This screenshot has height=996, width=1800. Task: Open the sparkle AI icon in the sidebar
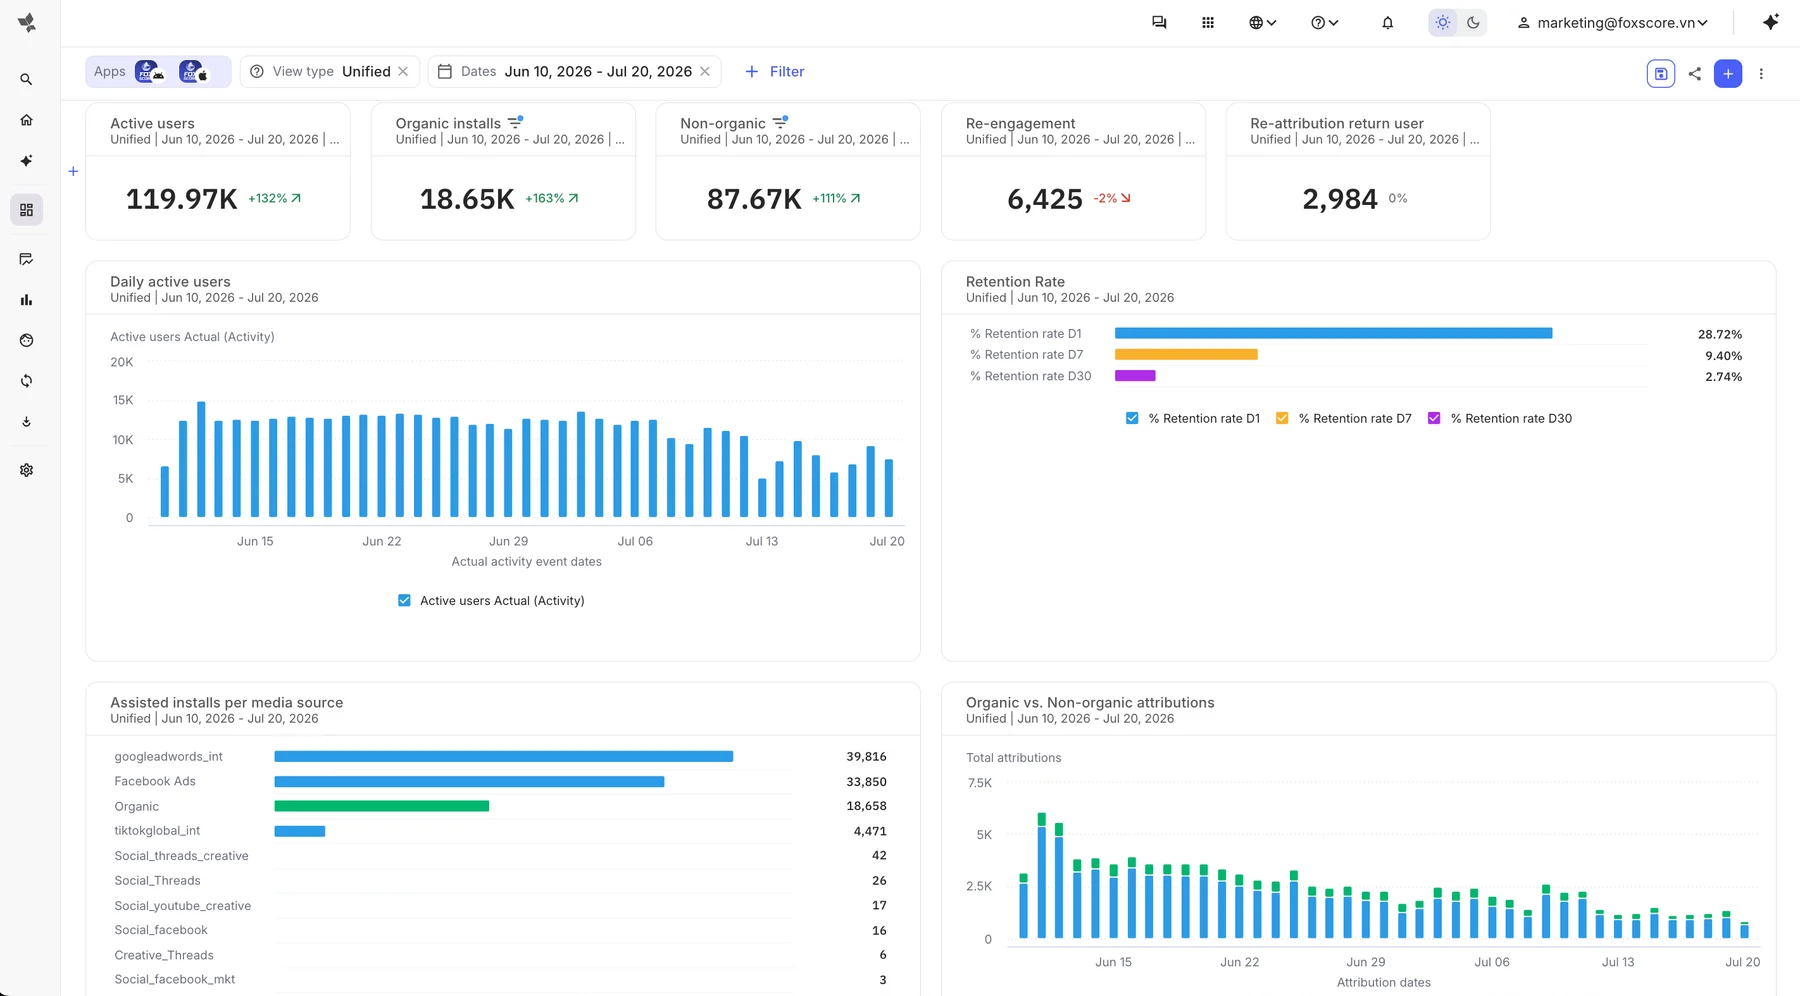[26, 160]
